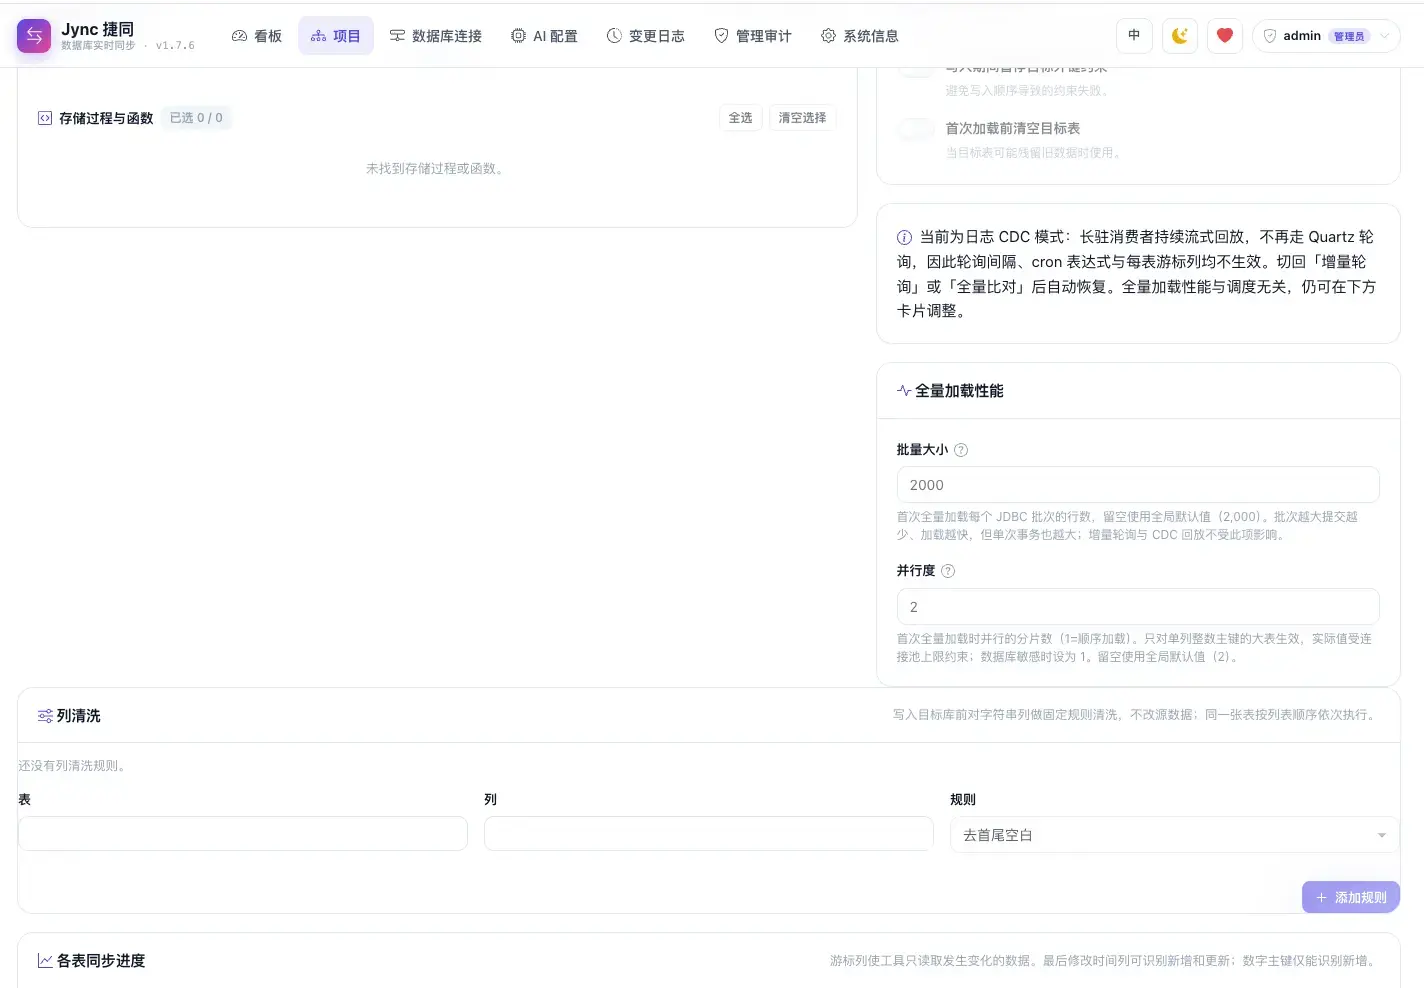The height and width of the screenshot is (988, 1424).
Task: Click the 存储过程与函数 code icon
Action: [45, 118]
